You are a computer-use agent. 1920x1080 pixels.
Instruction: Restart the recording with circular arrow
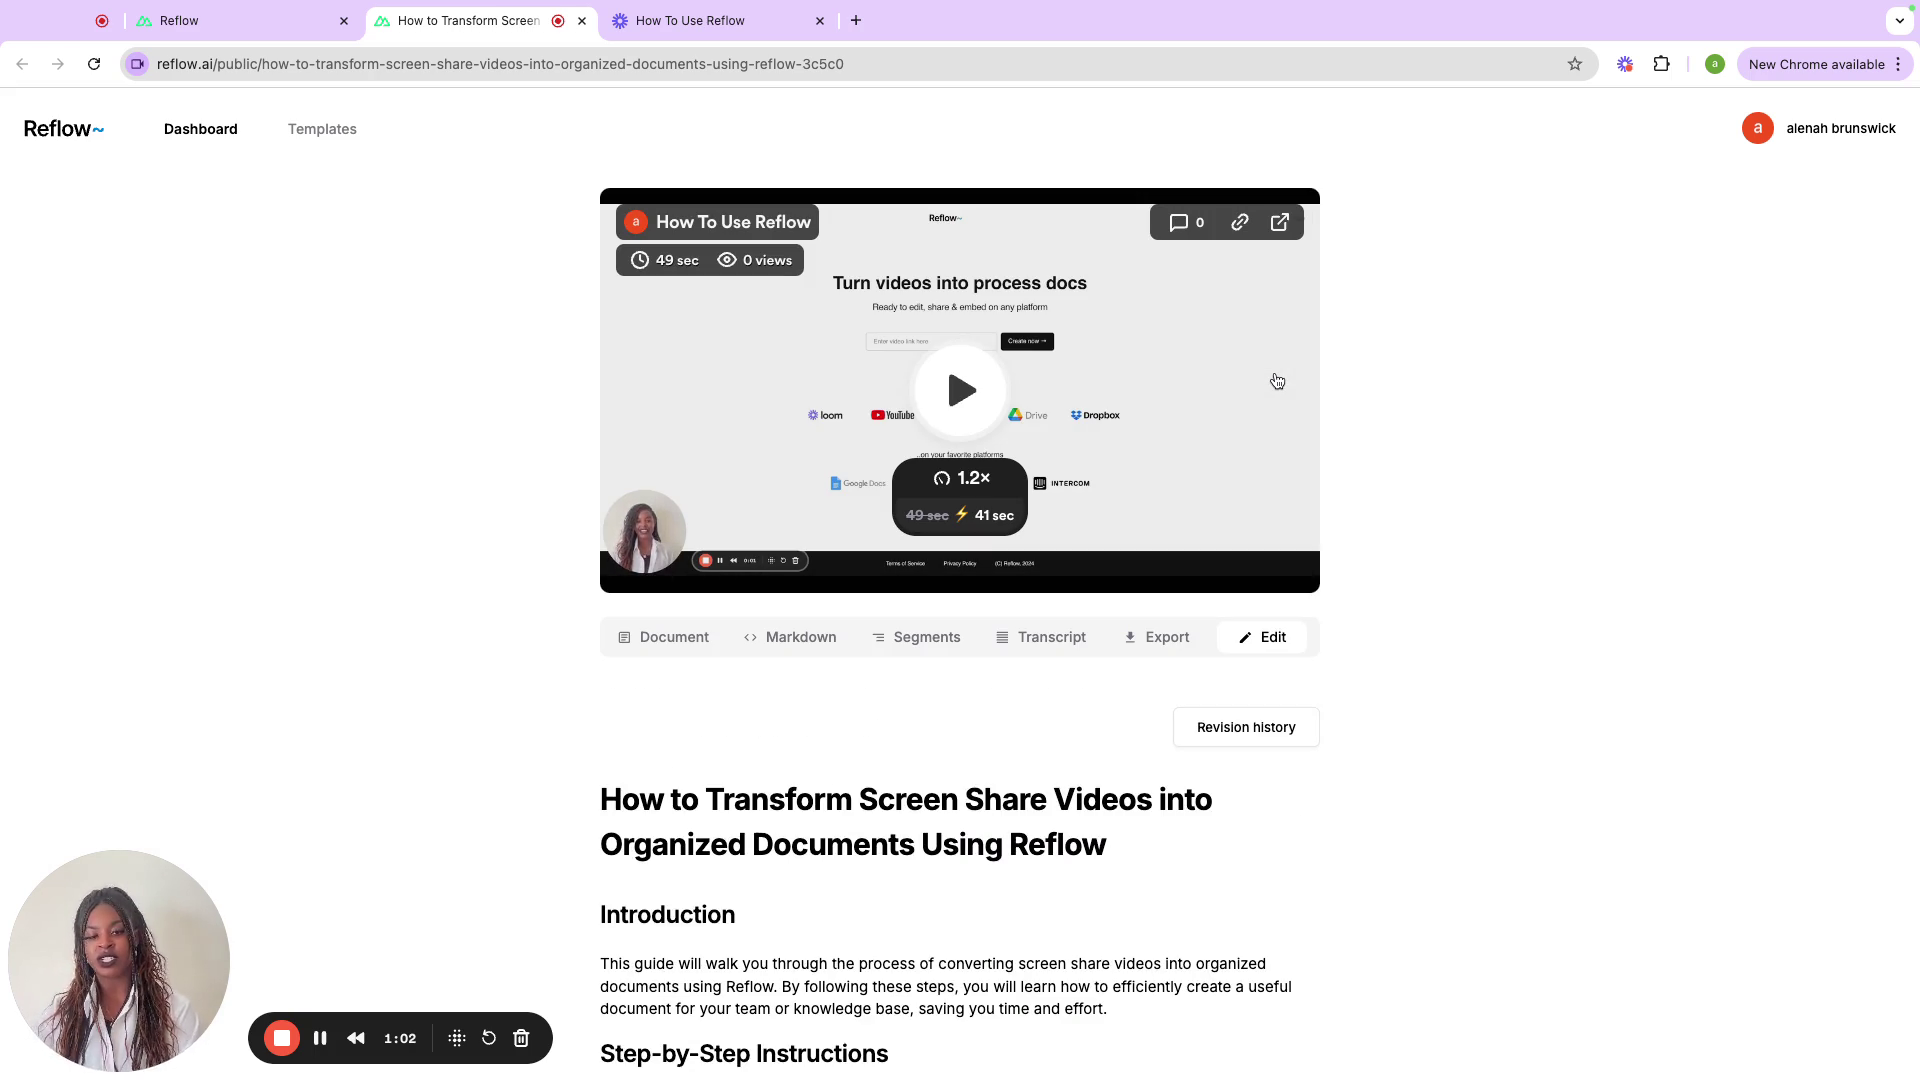489,1038
